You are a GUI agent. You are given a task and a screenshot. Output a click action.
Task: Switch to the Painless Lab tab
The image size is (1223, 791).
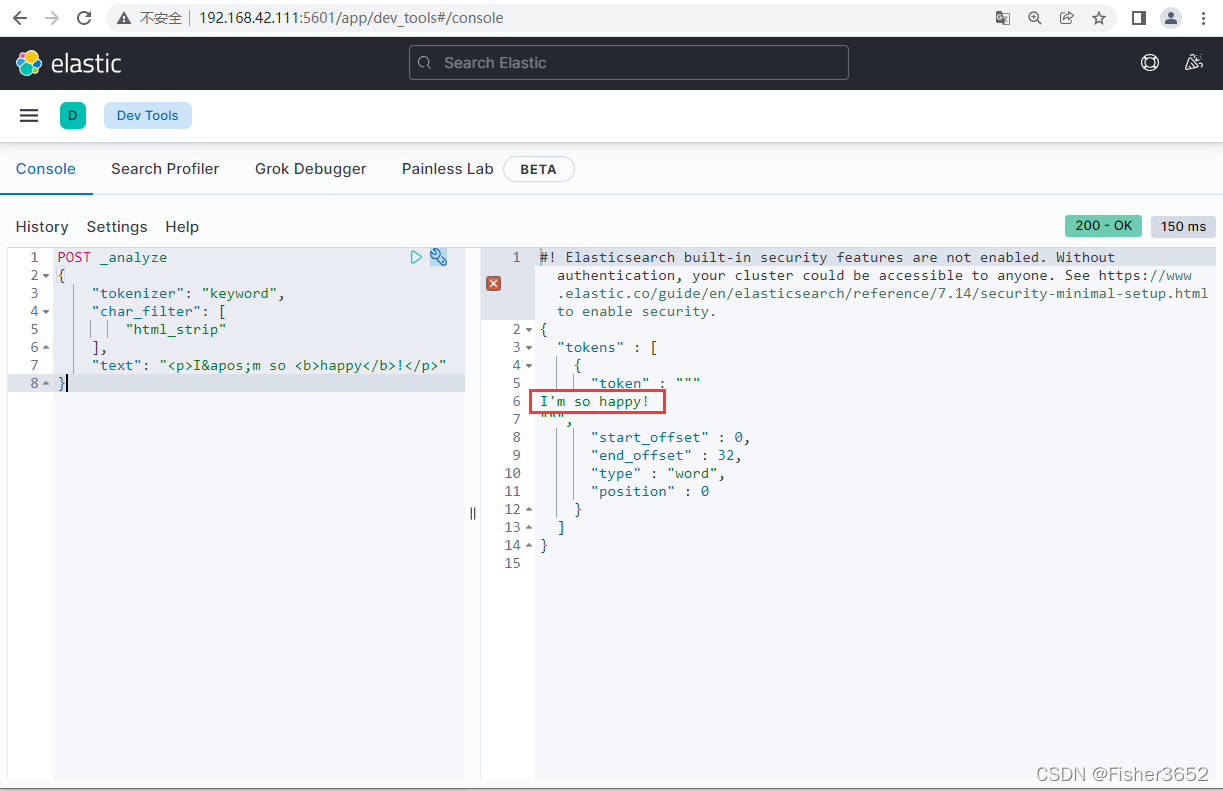pos(448,169)
